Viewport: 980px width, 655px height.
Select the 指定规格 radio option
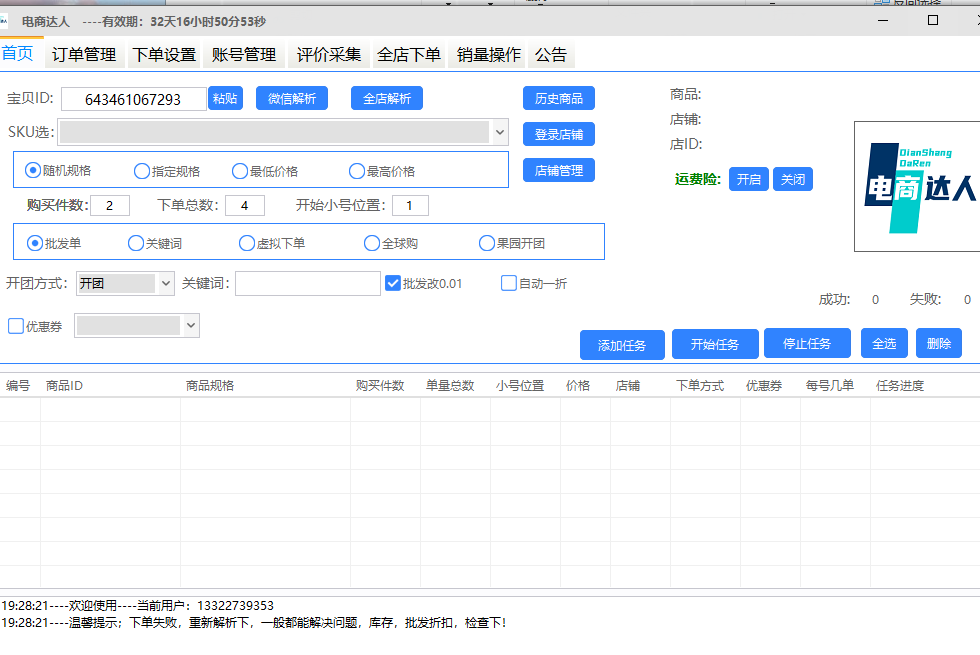point(141,170)
